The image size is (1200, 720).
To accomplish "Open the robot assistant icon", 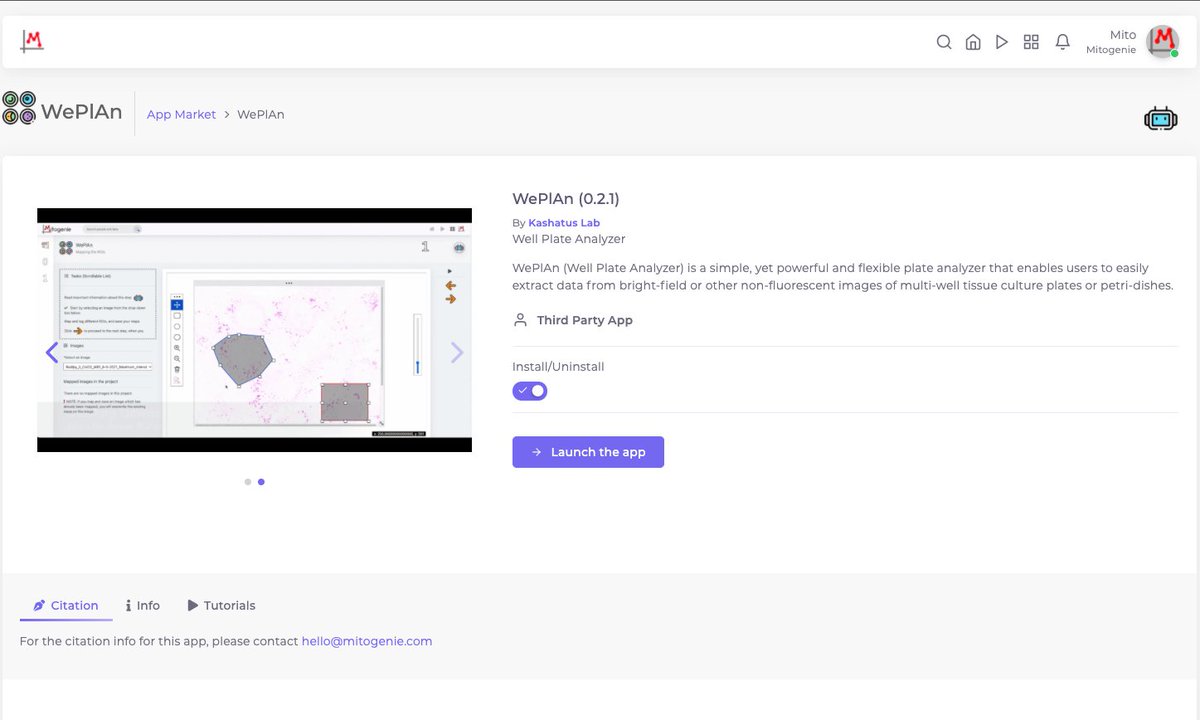I will coord(1160,119).
